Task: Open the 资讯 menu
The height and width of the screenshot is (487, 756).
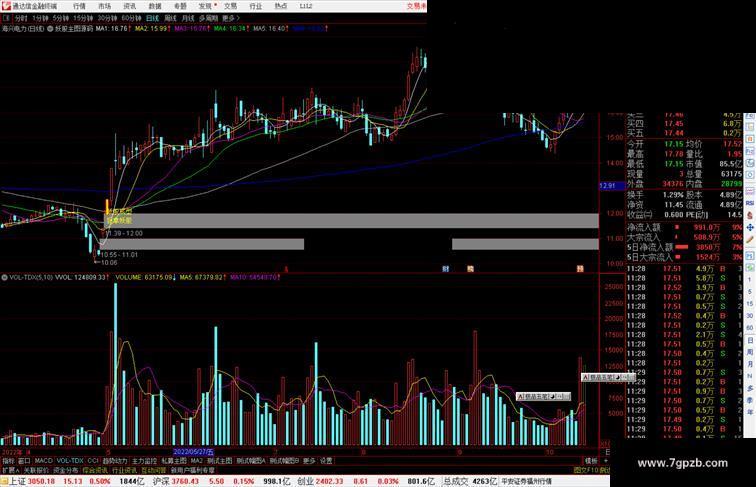Action: [x=129, y=6]
